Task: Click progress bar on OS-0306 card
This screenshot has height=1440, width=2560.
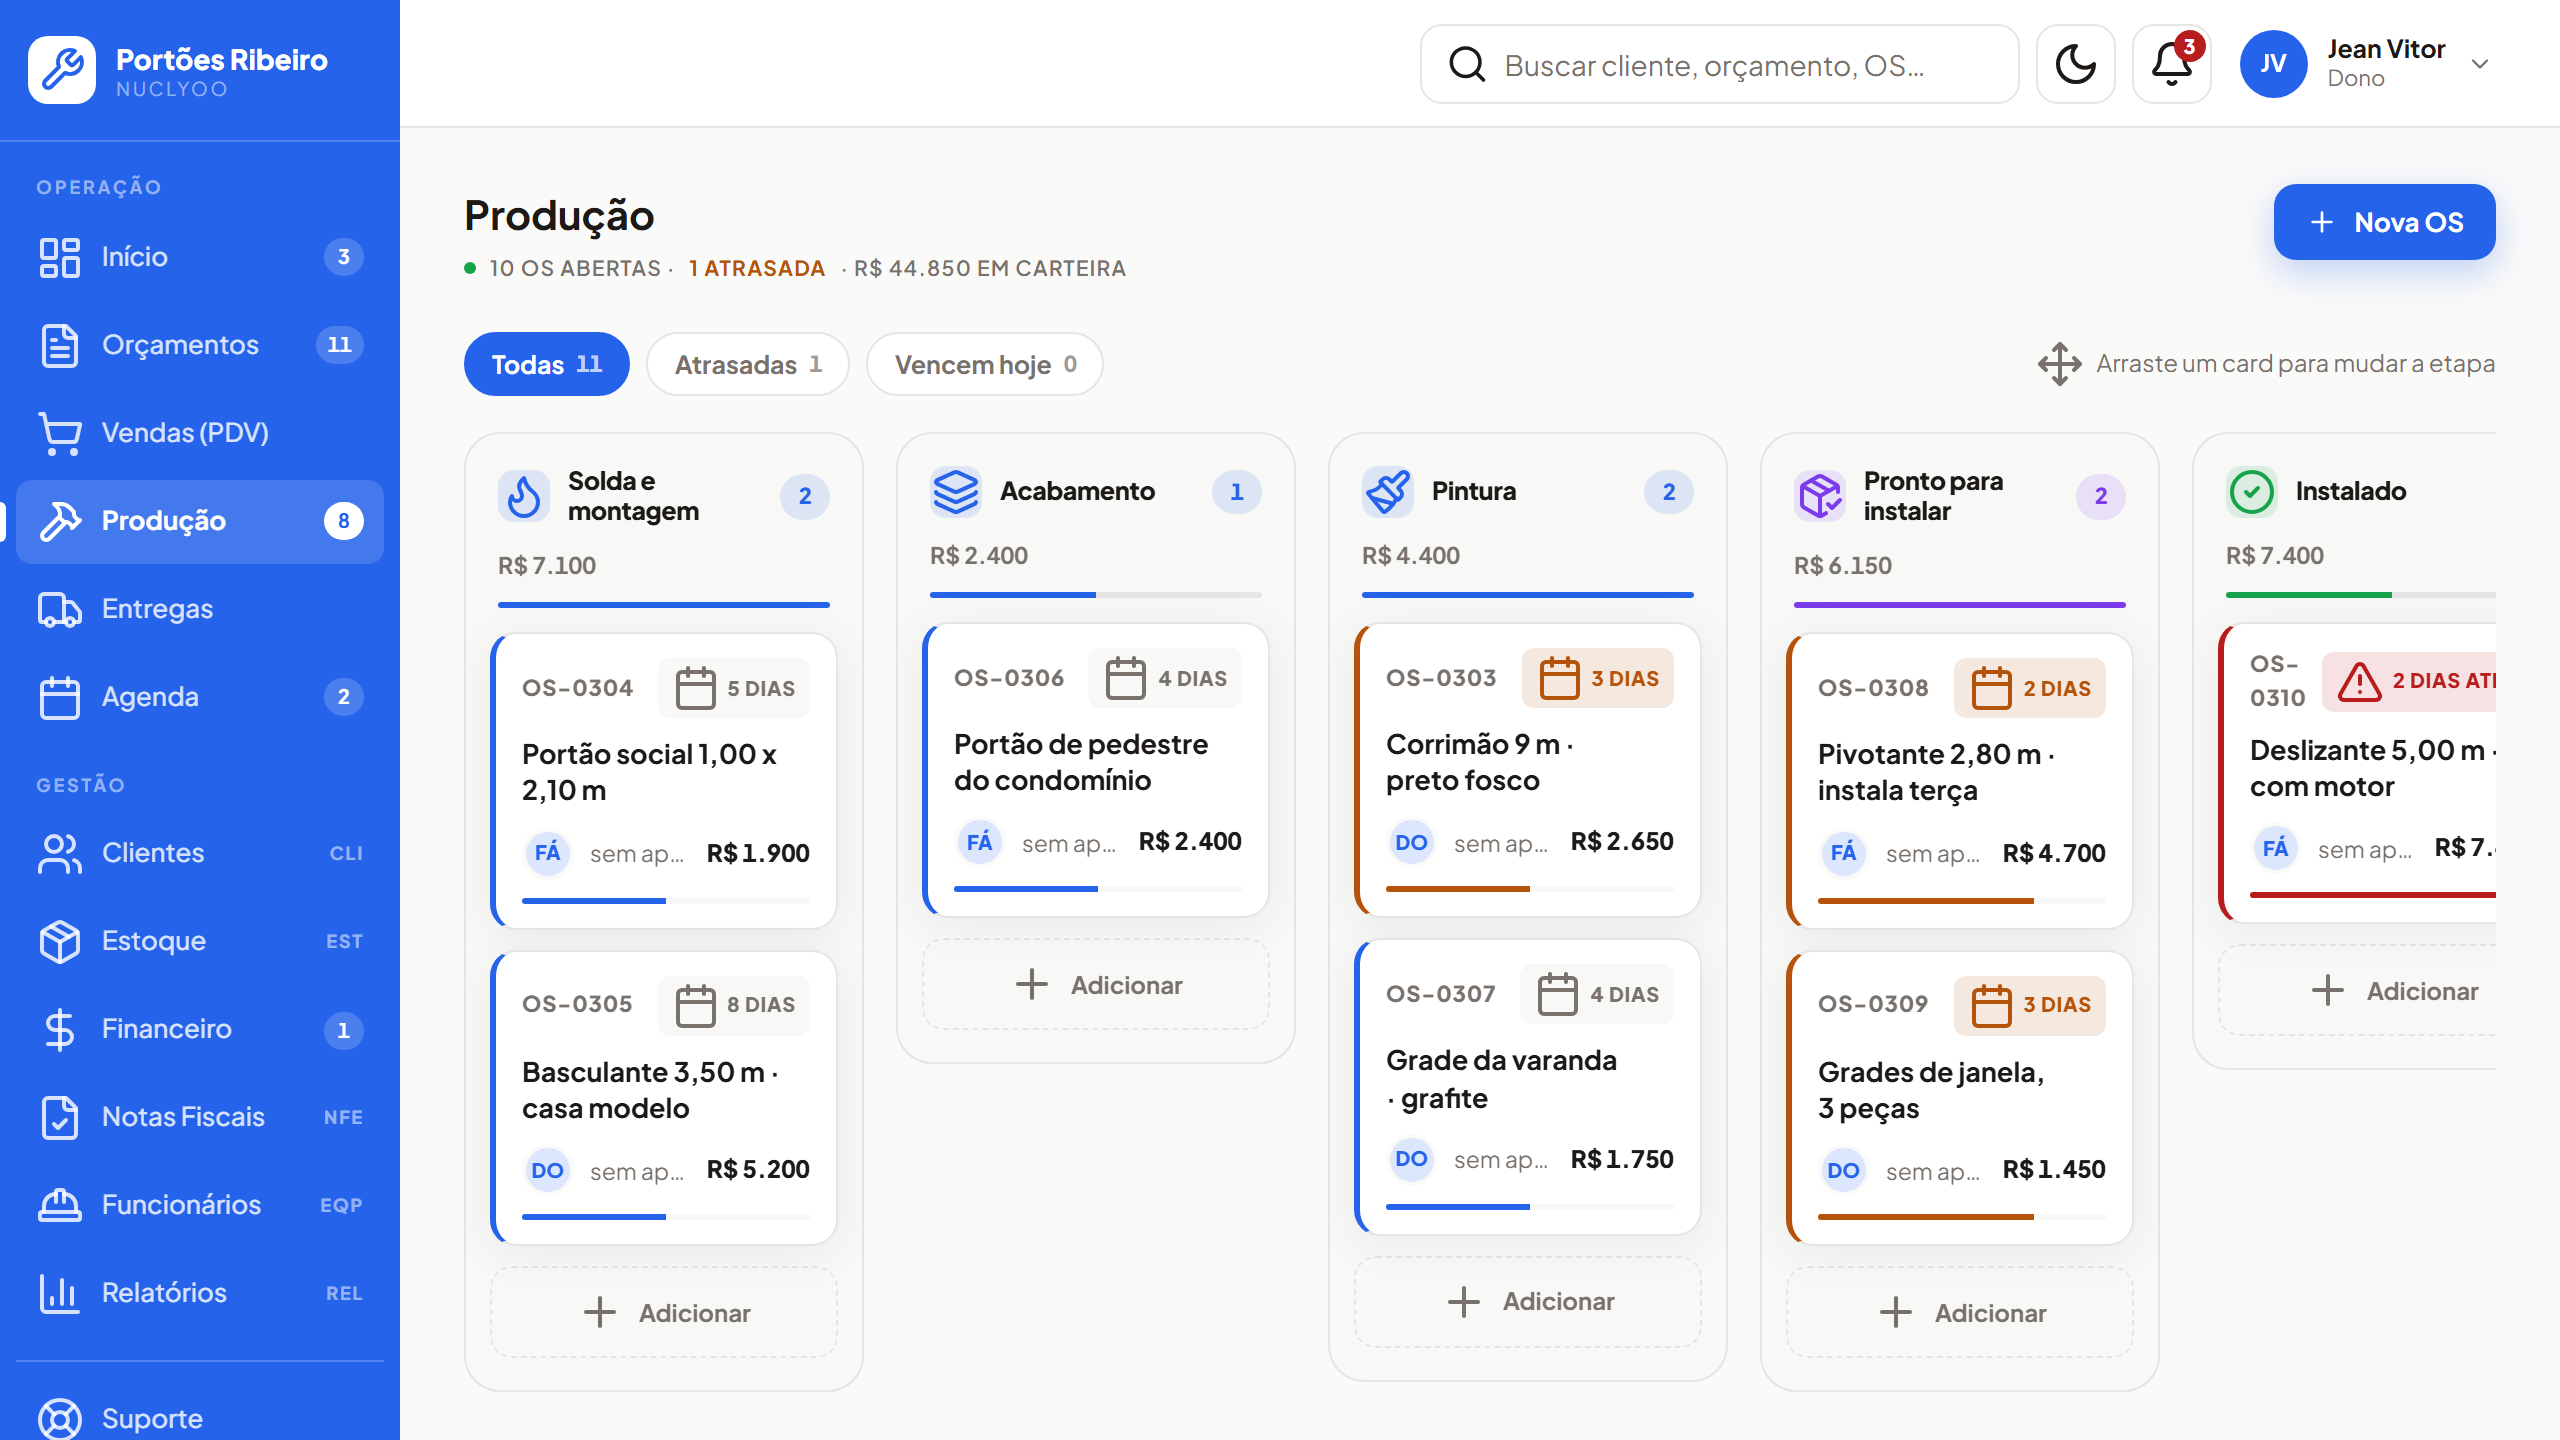Action: pyautogui.click(x=1098, y=889)
